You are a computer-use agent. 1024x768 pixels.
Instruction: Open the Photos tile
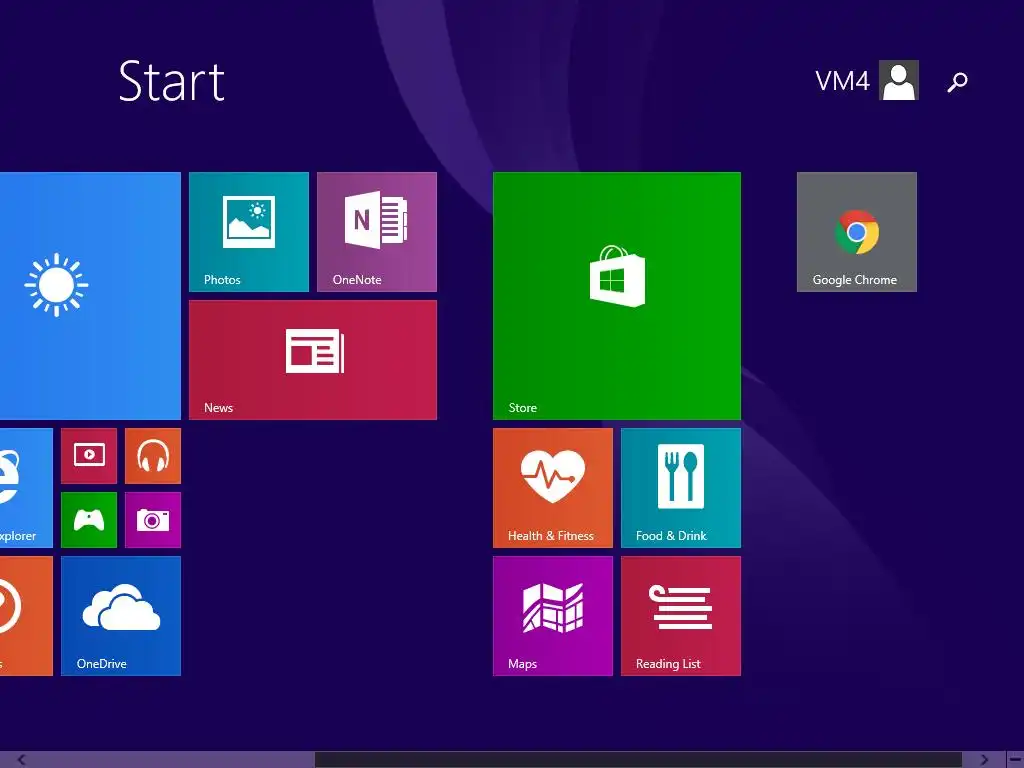tap(249, 232)
